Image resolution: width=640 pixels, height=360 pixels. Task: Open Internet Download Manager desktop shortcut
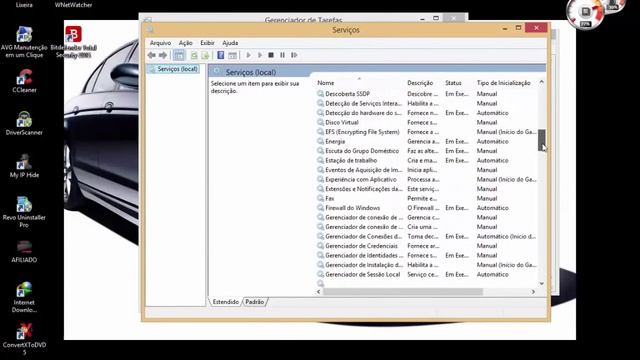click(24, 297)
